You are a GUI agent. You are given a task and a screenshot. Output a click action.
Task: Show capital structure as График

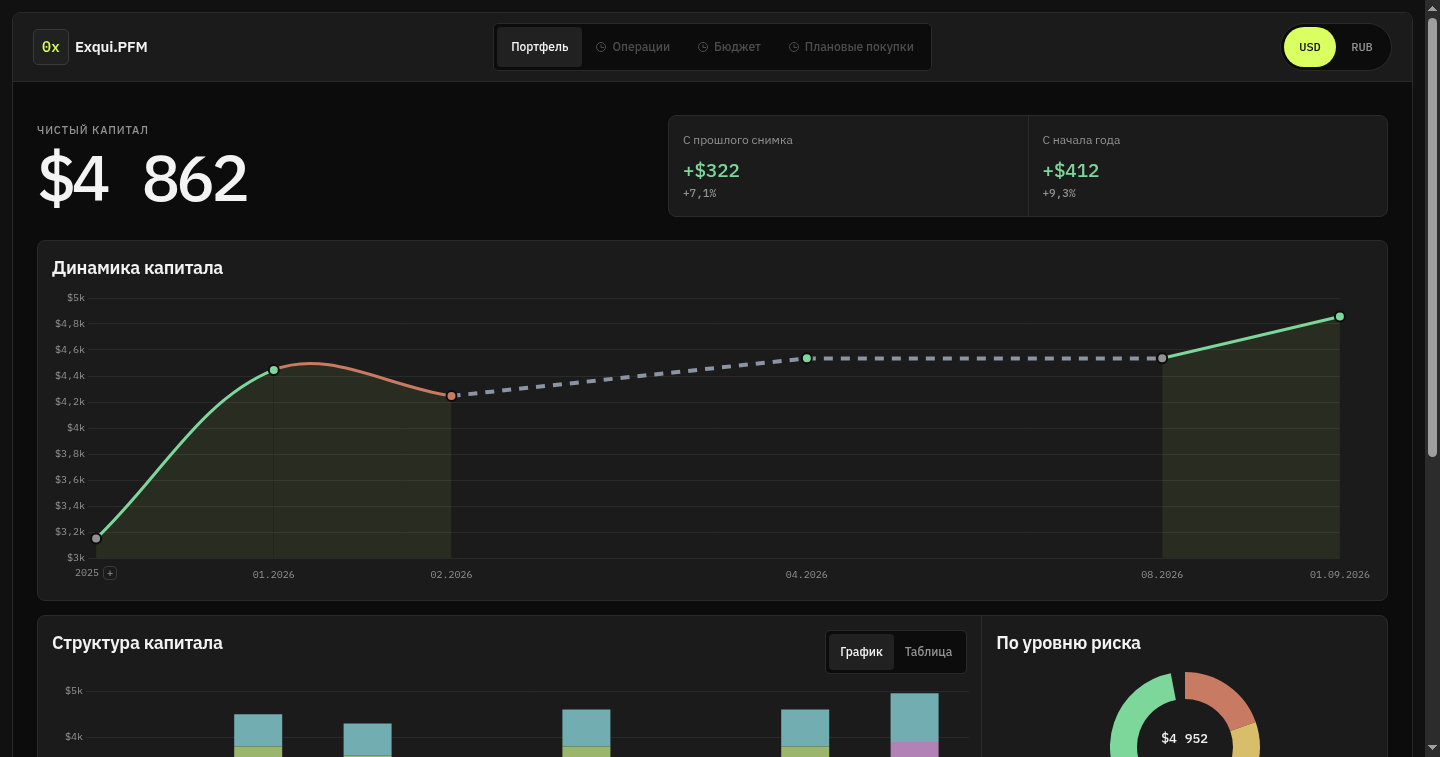[861, 652]
